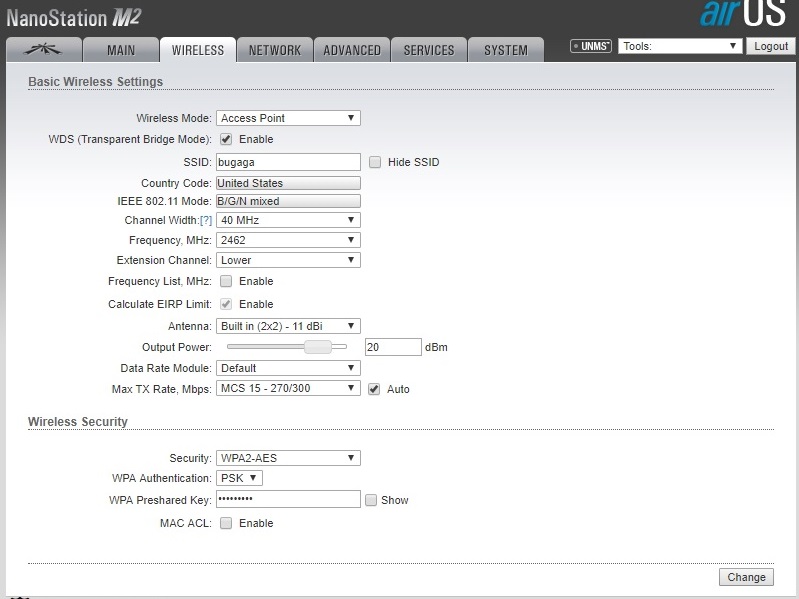Click the Basic Wireless Settings heading
The image size is (799, 599).
pyautogui.click(x=95, y=81)
